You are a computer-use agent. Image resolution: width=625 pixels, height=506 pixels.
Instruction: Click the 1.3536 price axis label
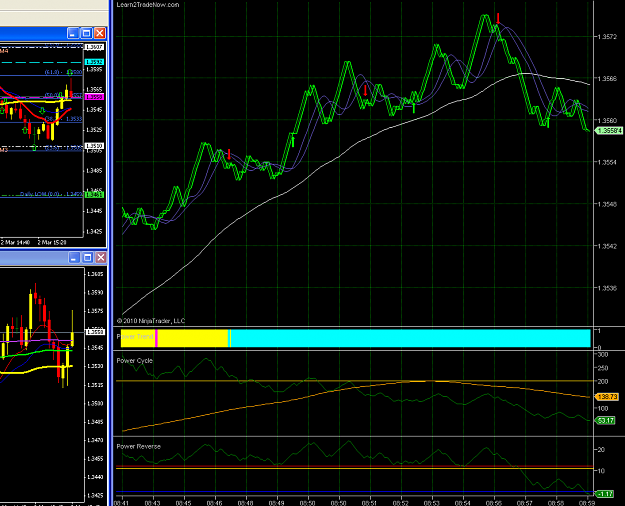click(607, 288)
